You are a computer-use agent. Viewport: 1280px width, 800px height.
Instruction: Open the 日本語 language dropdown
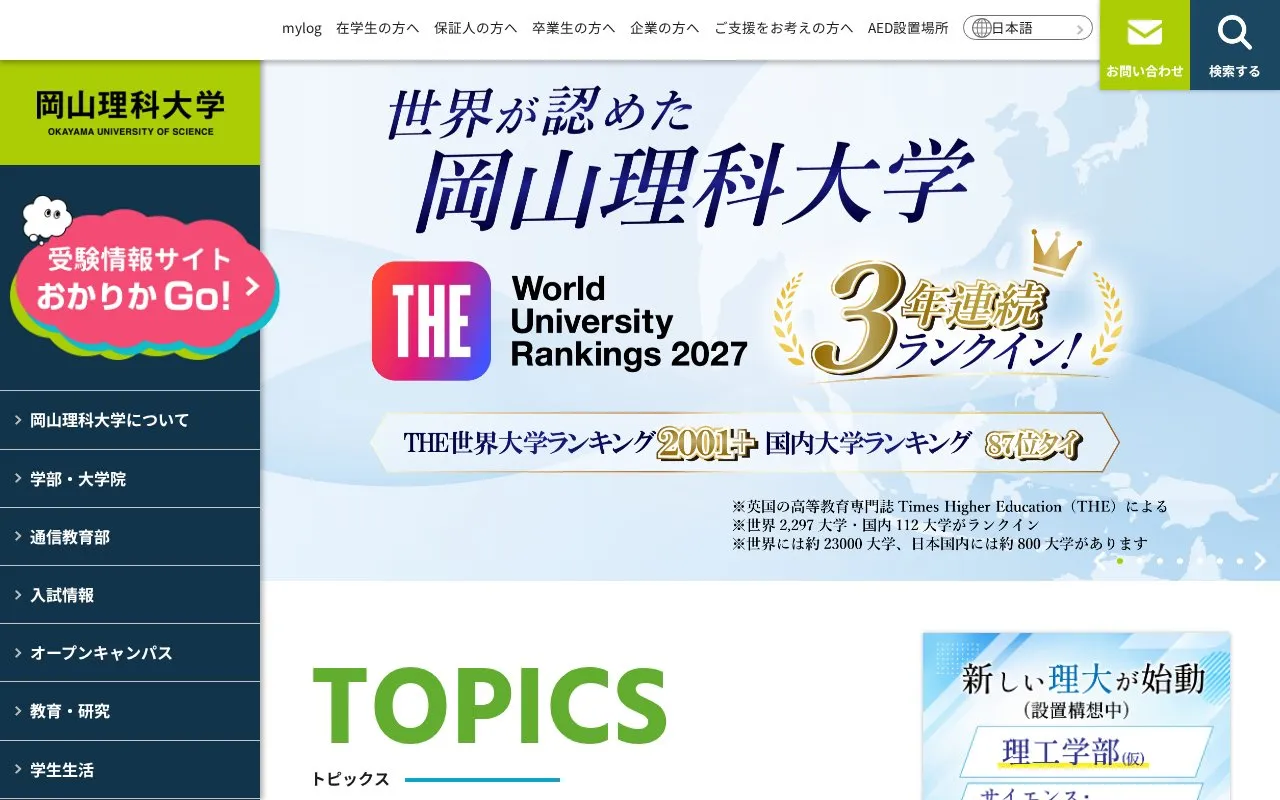(x=1028, y=28)
